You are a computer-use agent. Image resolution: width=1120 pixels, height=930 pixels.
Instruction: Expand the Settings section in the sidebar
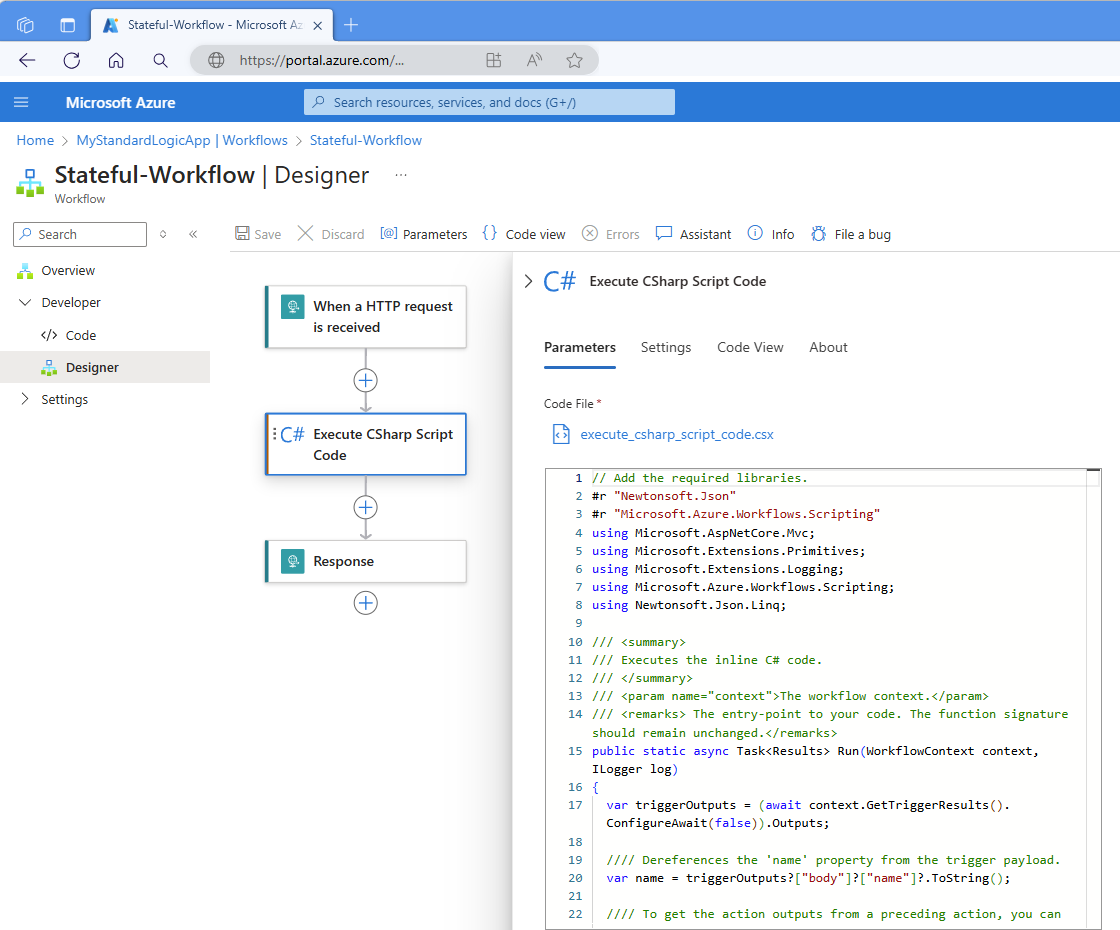pos(24,399)
